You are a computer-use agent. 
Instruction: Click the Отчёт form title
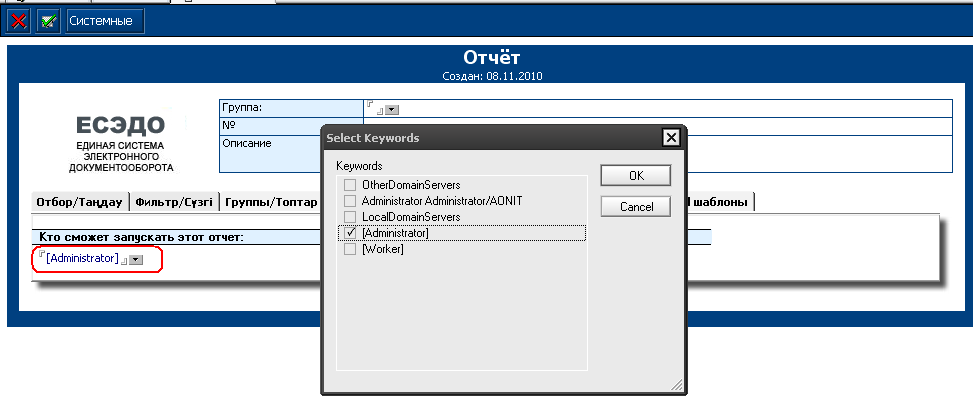pyautogui.click(x=491, y=58)
